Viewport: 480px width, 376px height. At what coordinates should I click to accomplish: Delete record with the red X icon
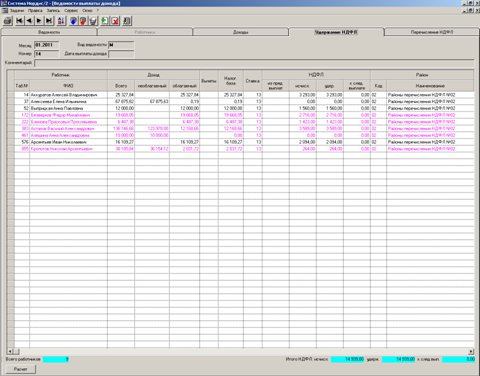pyautogui.click(x=115, y=21)
